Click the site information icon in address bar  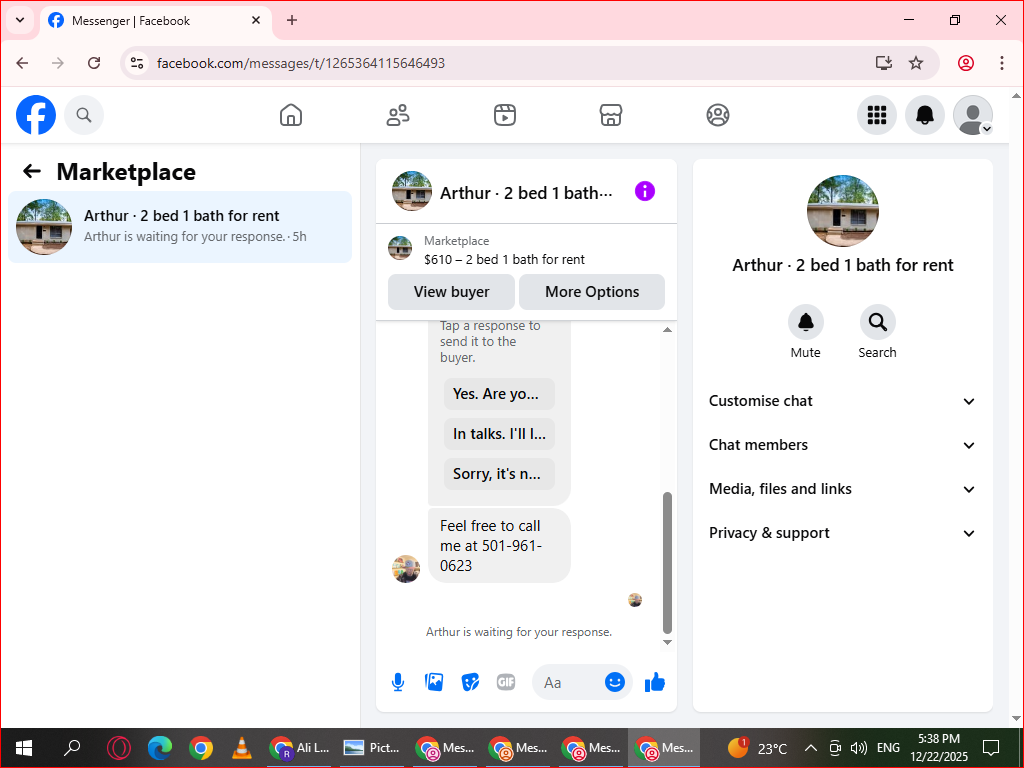coord(136,63)
